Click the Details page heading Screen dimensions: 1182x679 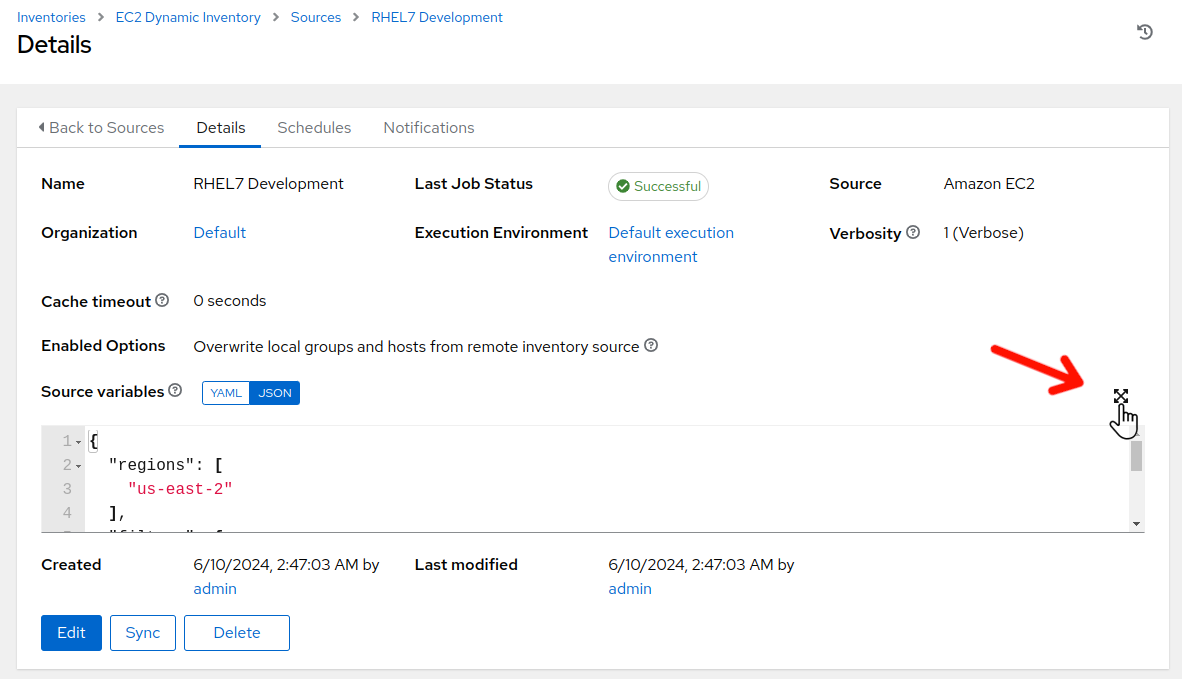tap(54, 45)
